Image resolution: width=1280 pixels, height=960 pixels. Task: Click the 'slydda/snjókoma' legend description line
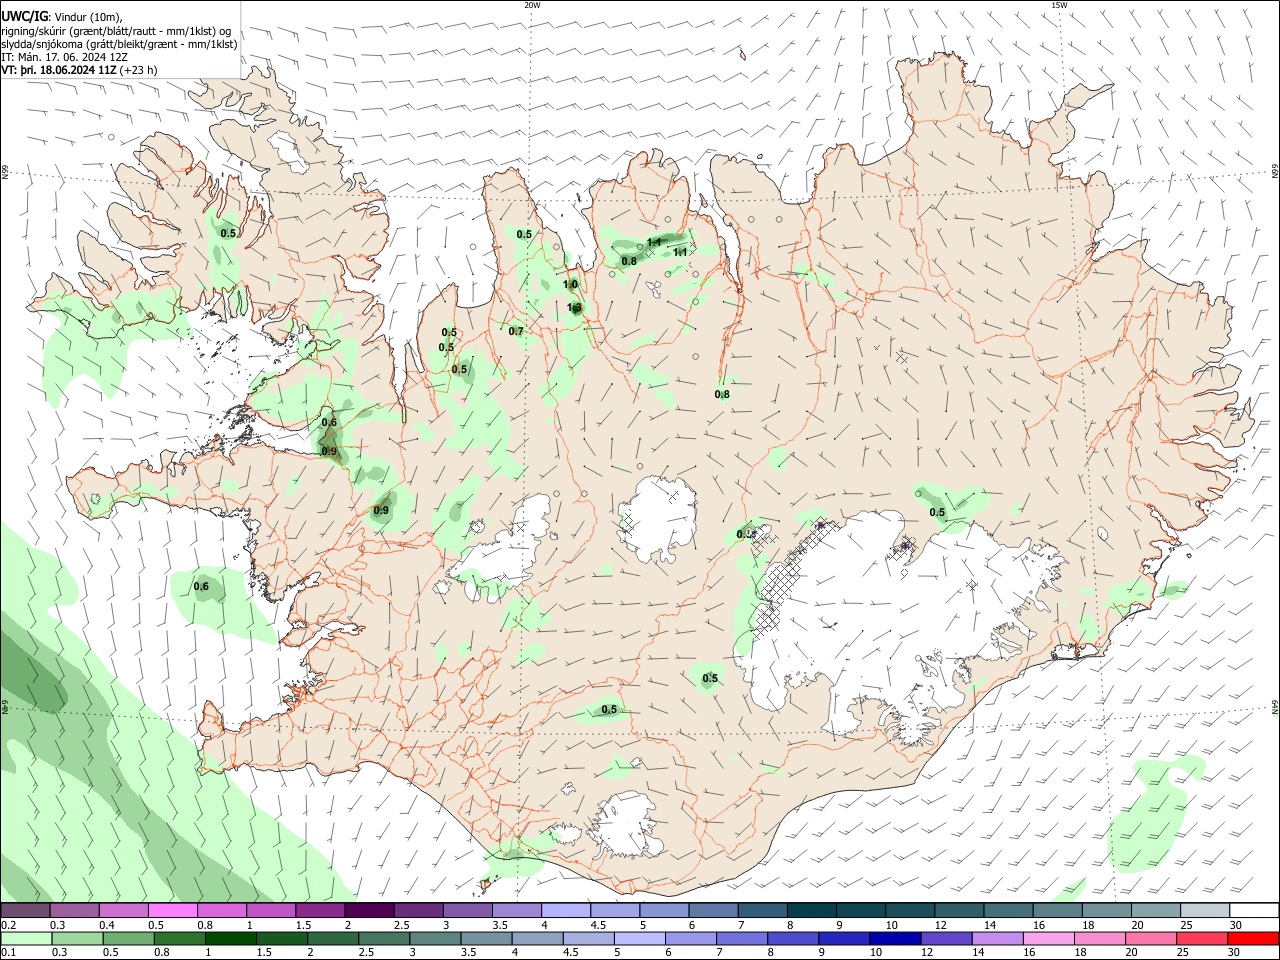119,44
